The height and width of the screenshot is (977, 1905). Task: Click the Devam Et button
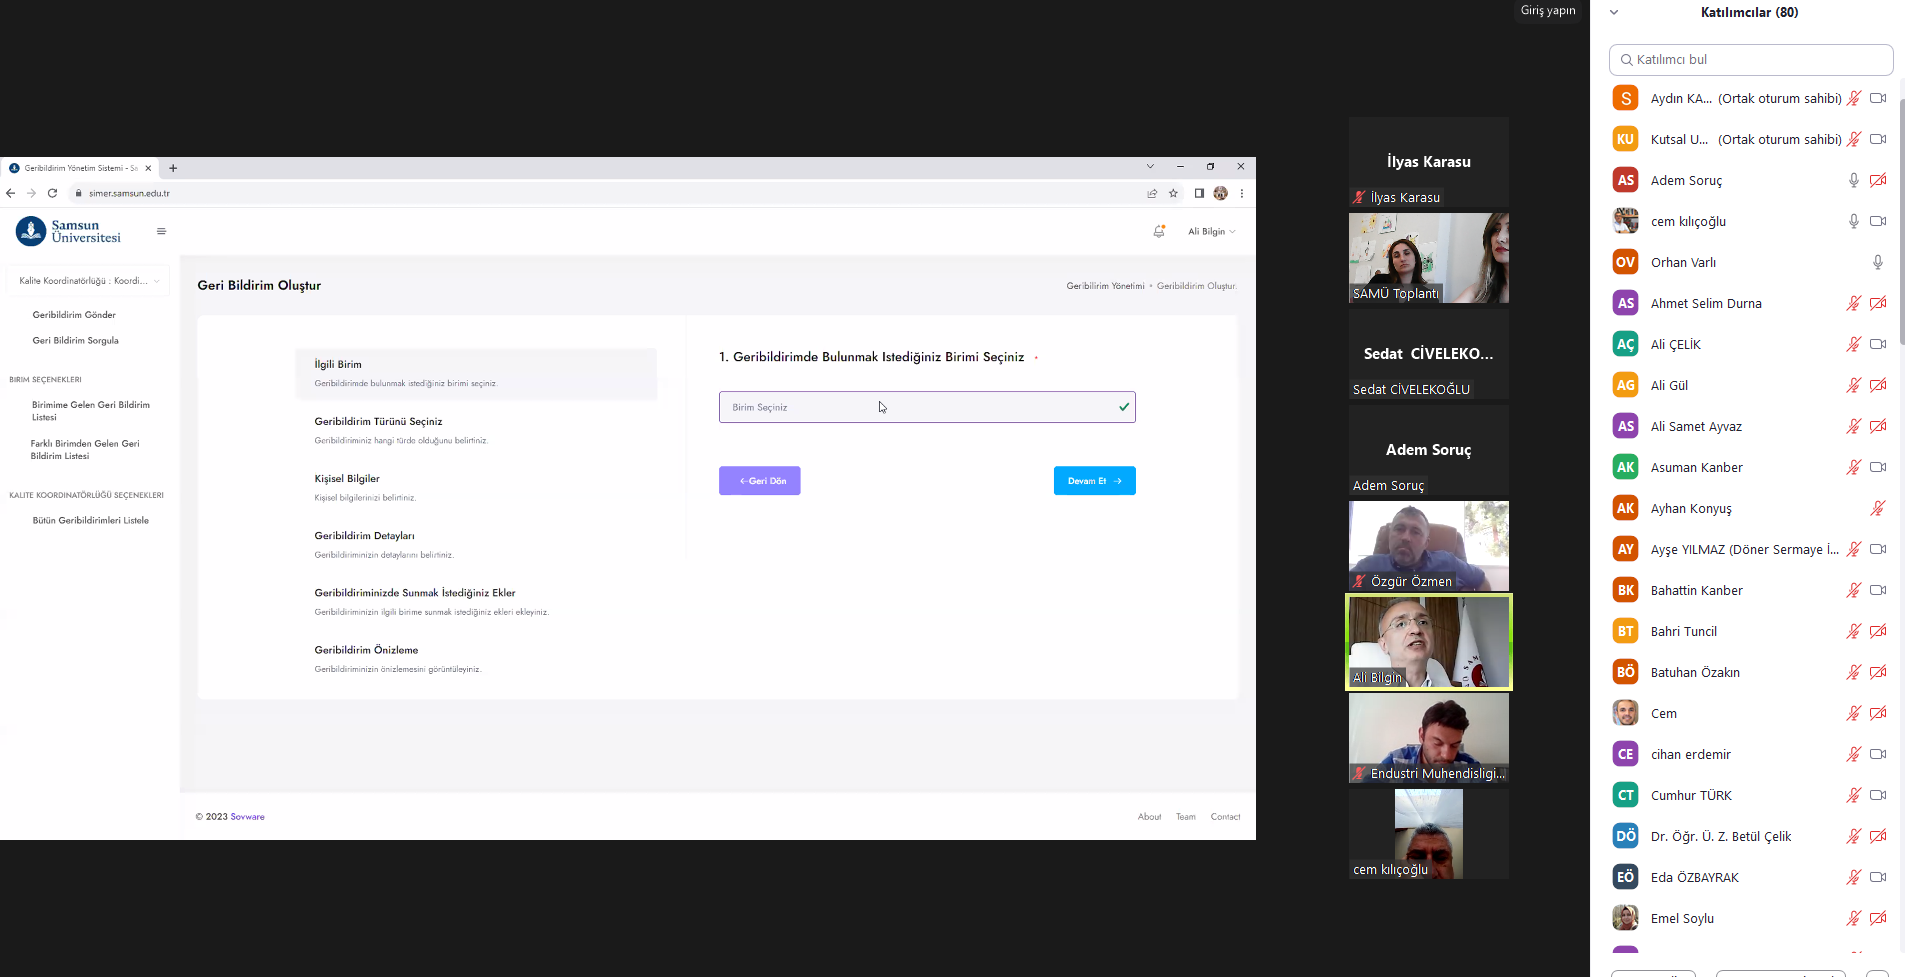click(x=1094, y=481)
